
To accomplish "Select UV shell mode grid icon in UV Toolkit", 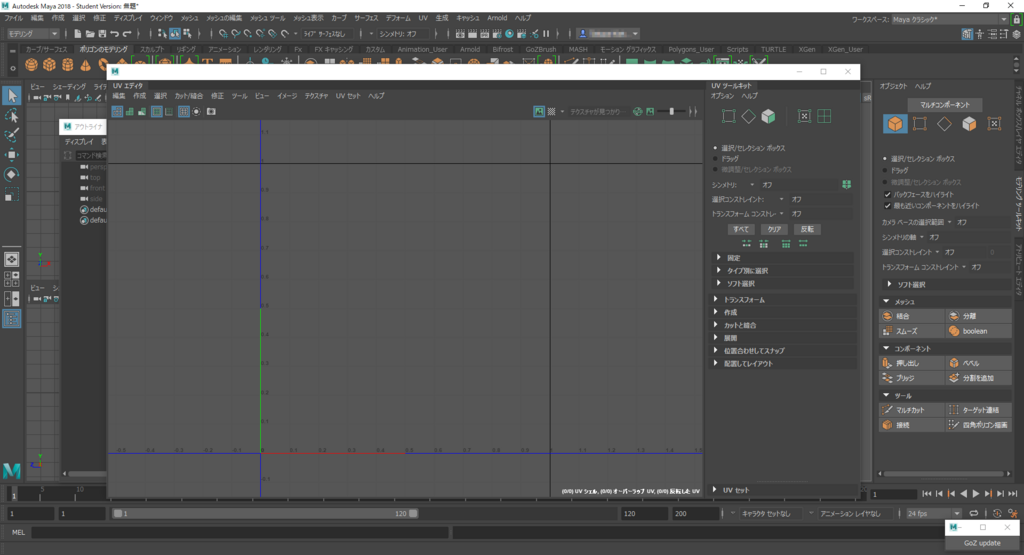I will [824, 116].
